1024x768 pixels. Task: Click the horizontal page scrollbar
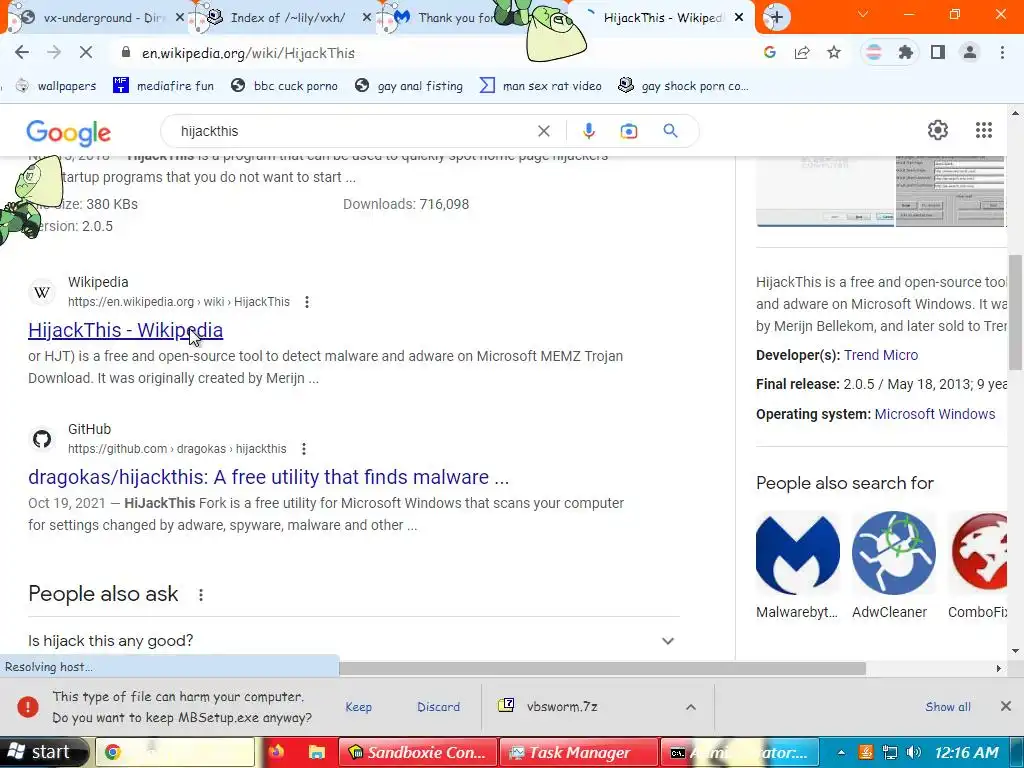pos(602,668)
